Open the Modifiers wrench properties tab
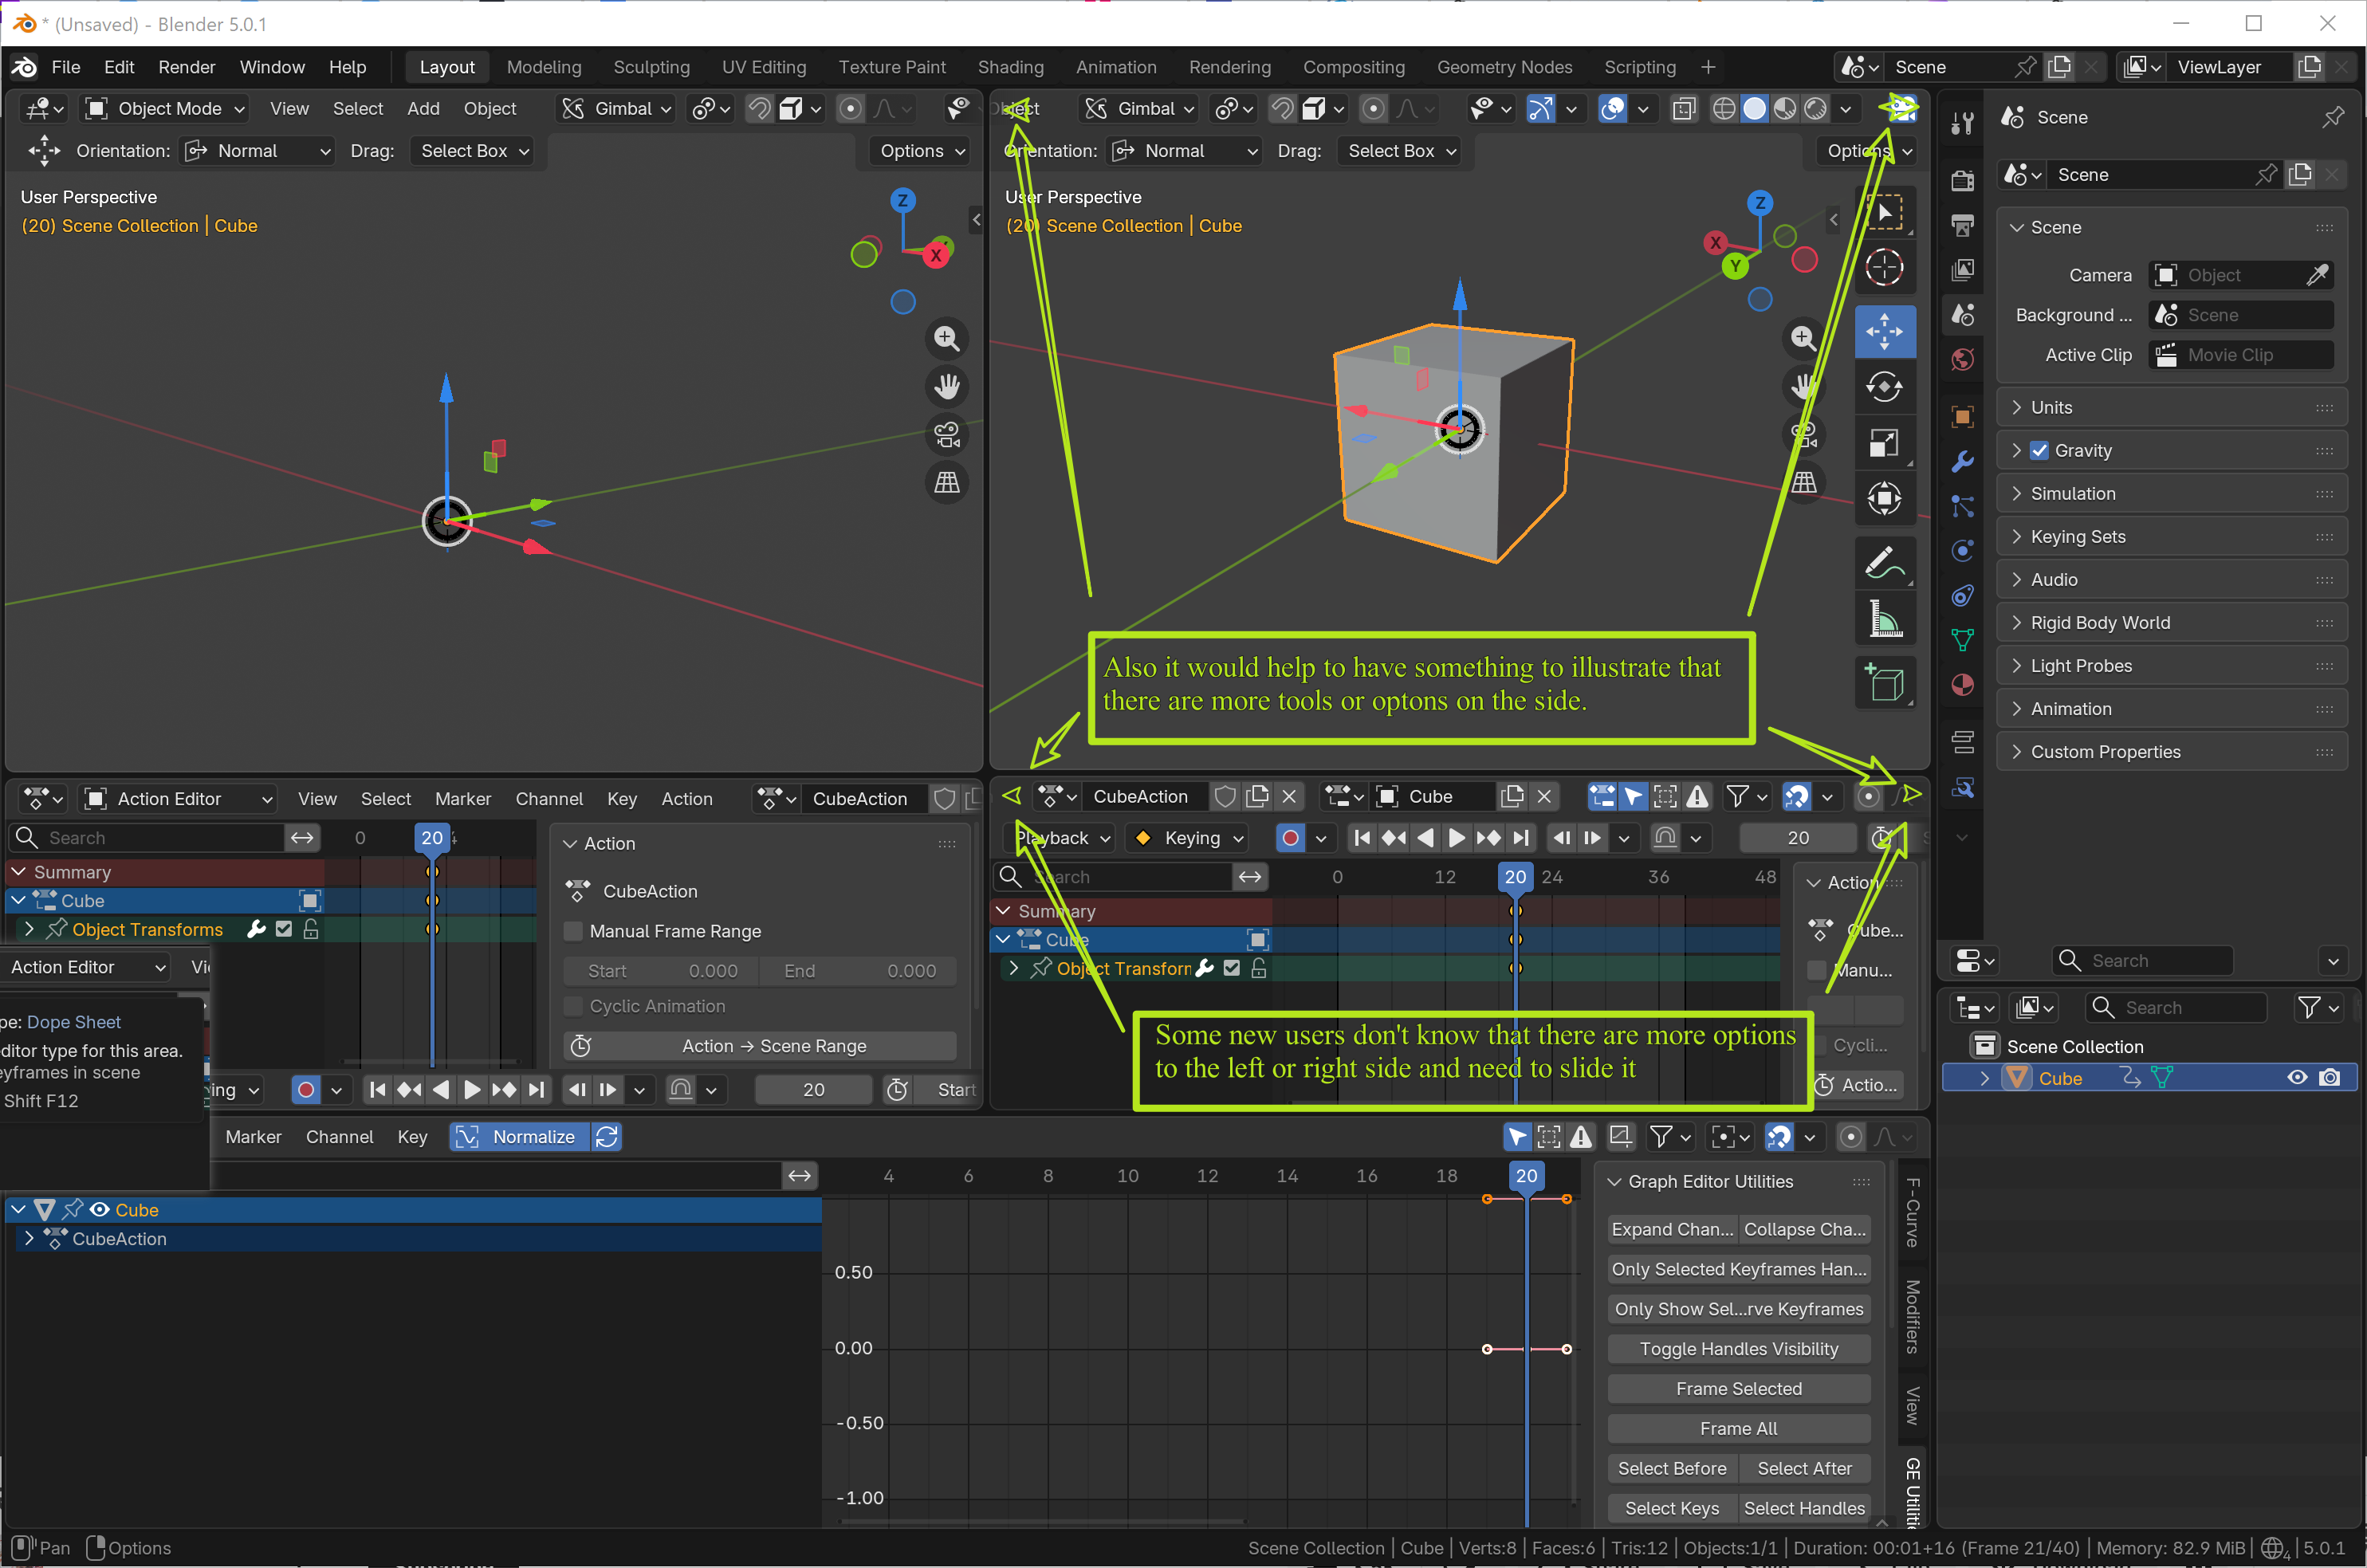This screenshot has width=2367, height=1568. tap(1962, 461)
